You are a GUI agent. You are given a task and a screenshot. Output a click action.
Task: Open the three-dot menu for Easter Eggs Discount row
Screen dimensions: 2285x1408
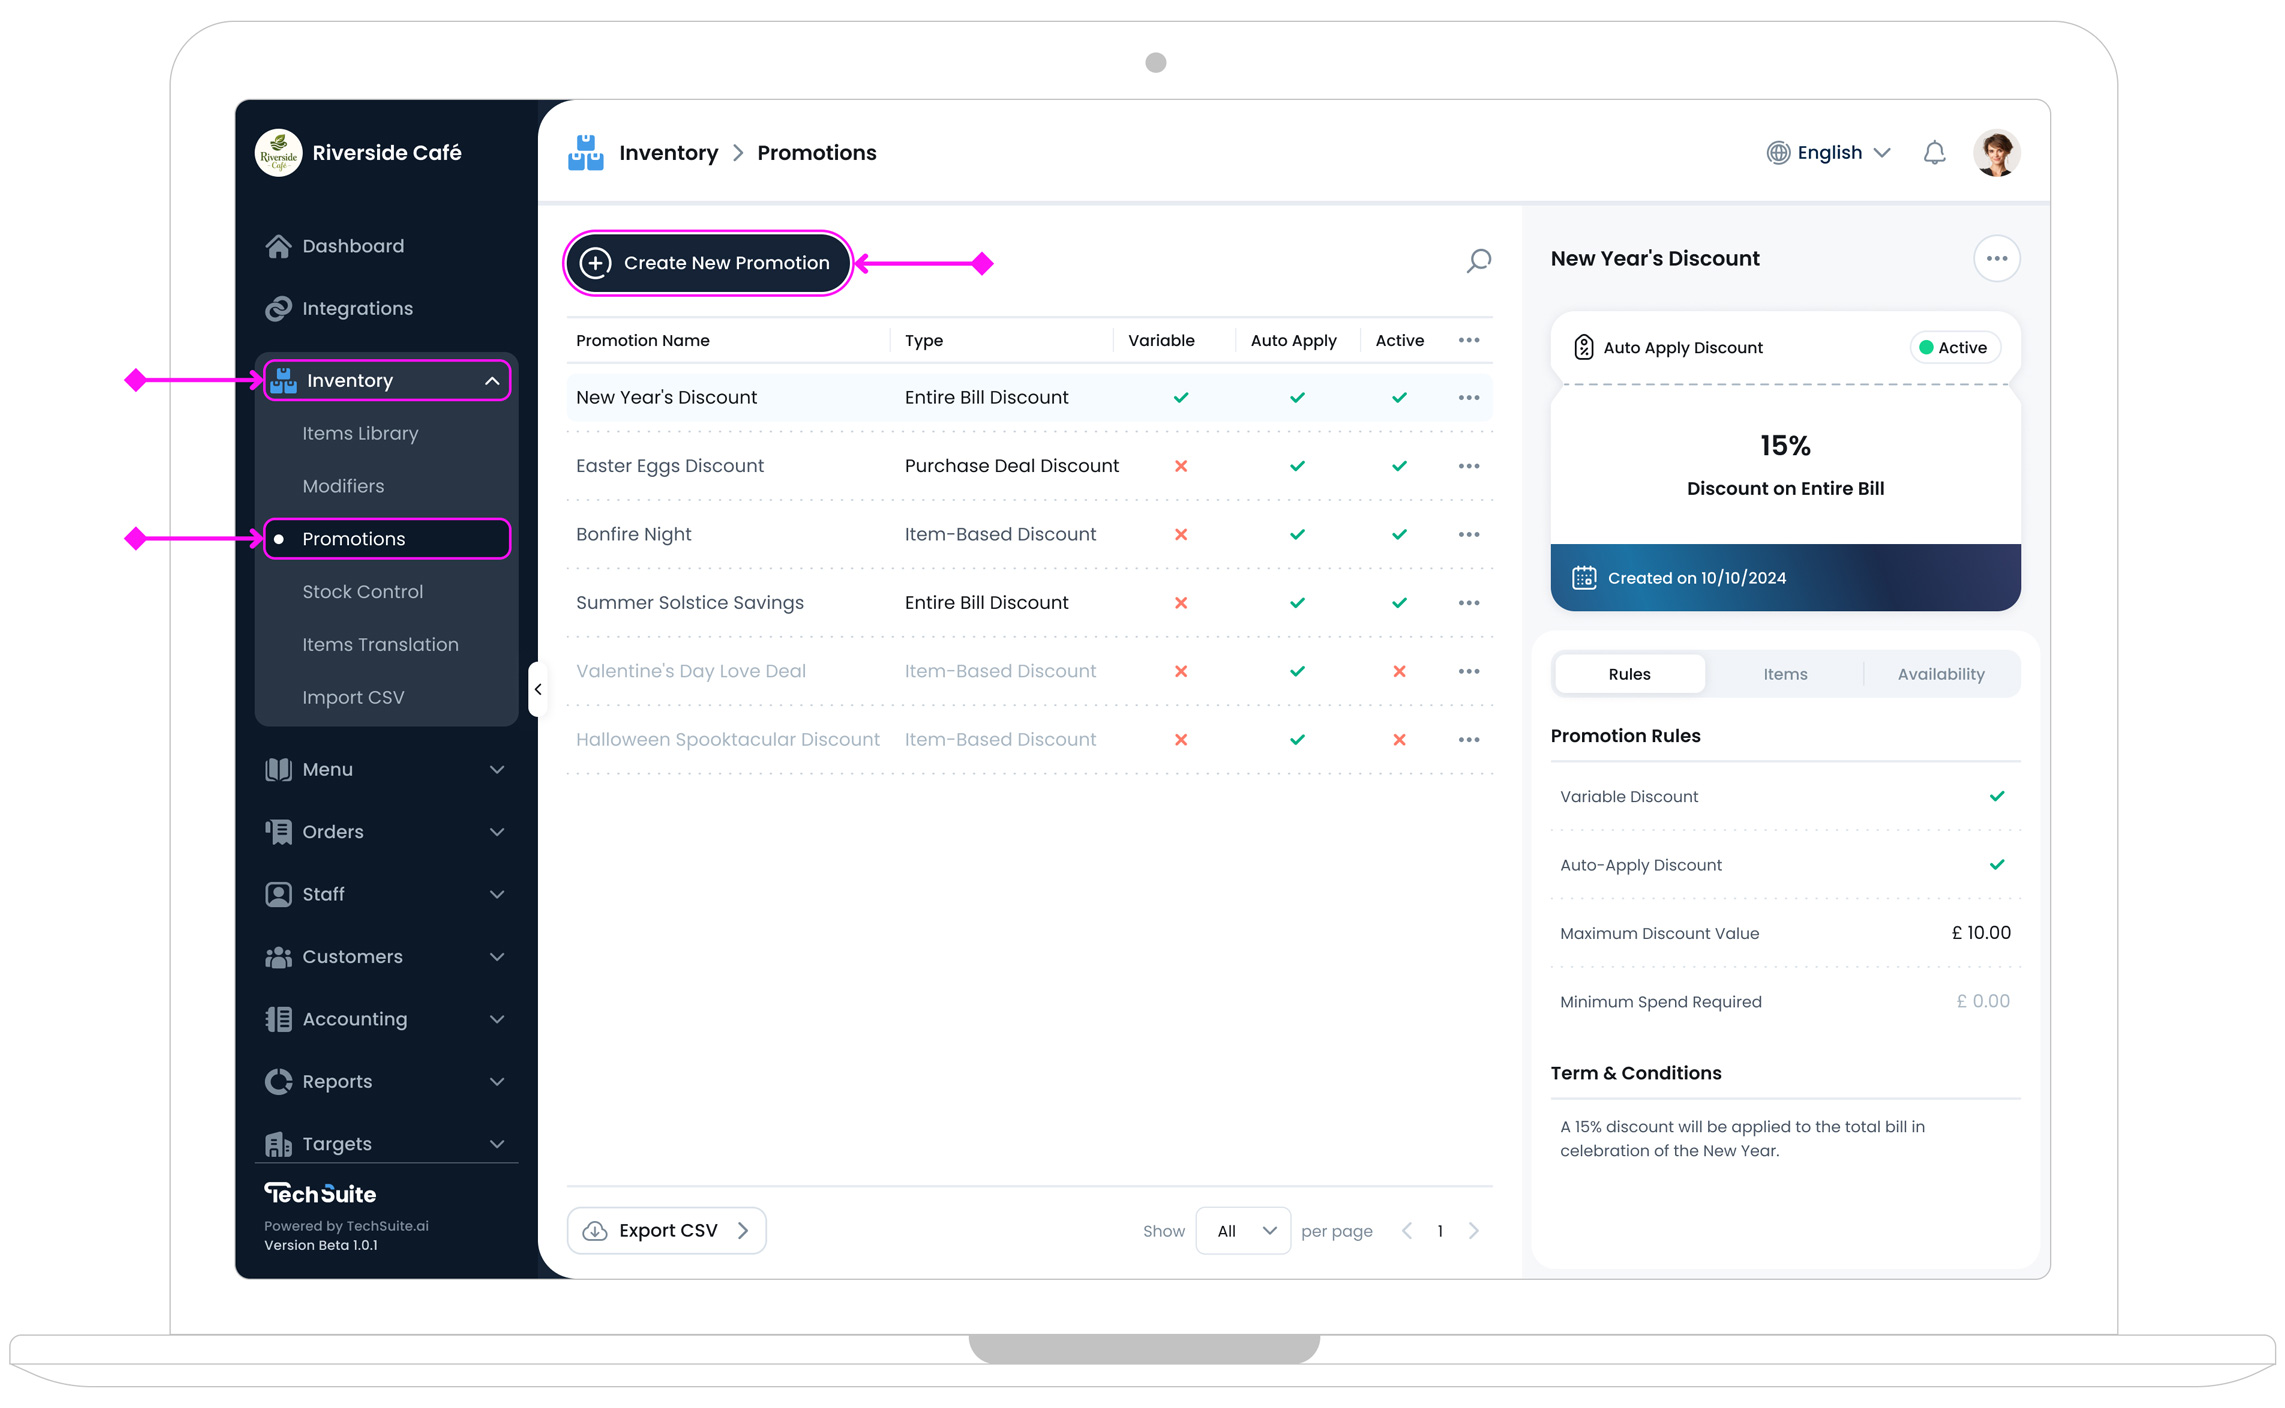(x=1468, y=465)
